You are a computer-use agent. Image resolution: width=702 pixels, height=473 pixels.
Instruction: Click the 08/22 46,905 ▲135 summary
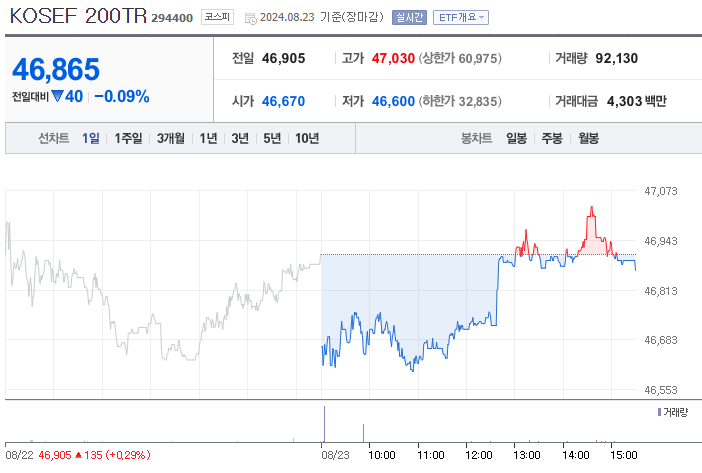[78, 455]
